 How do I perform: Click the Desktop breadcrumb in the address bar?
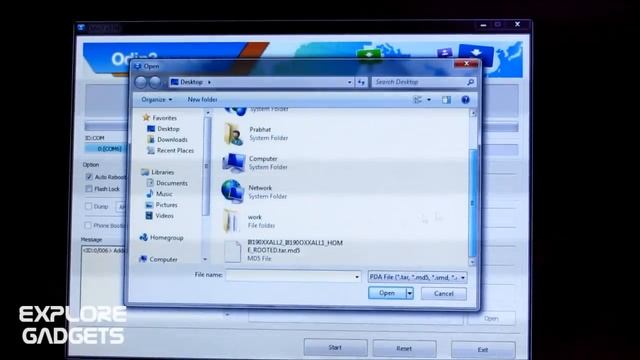click(x=191, y=82)
